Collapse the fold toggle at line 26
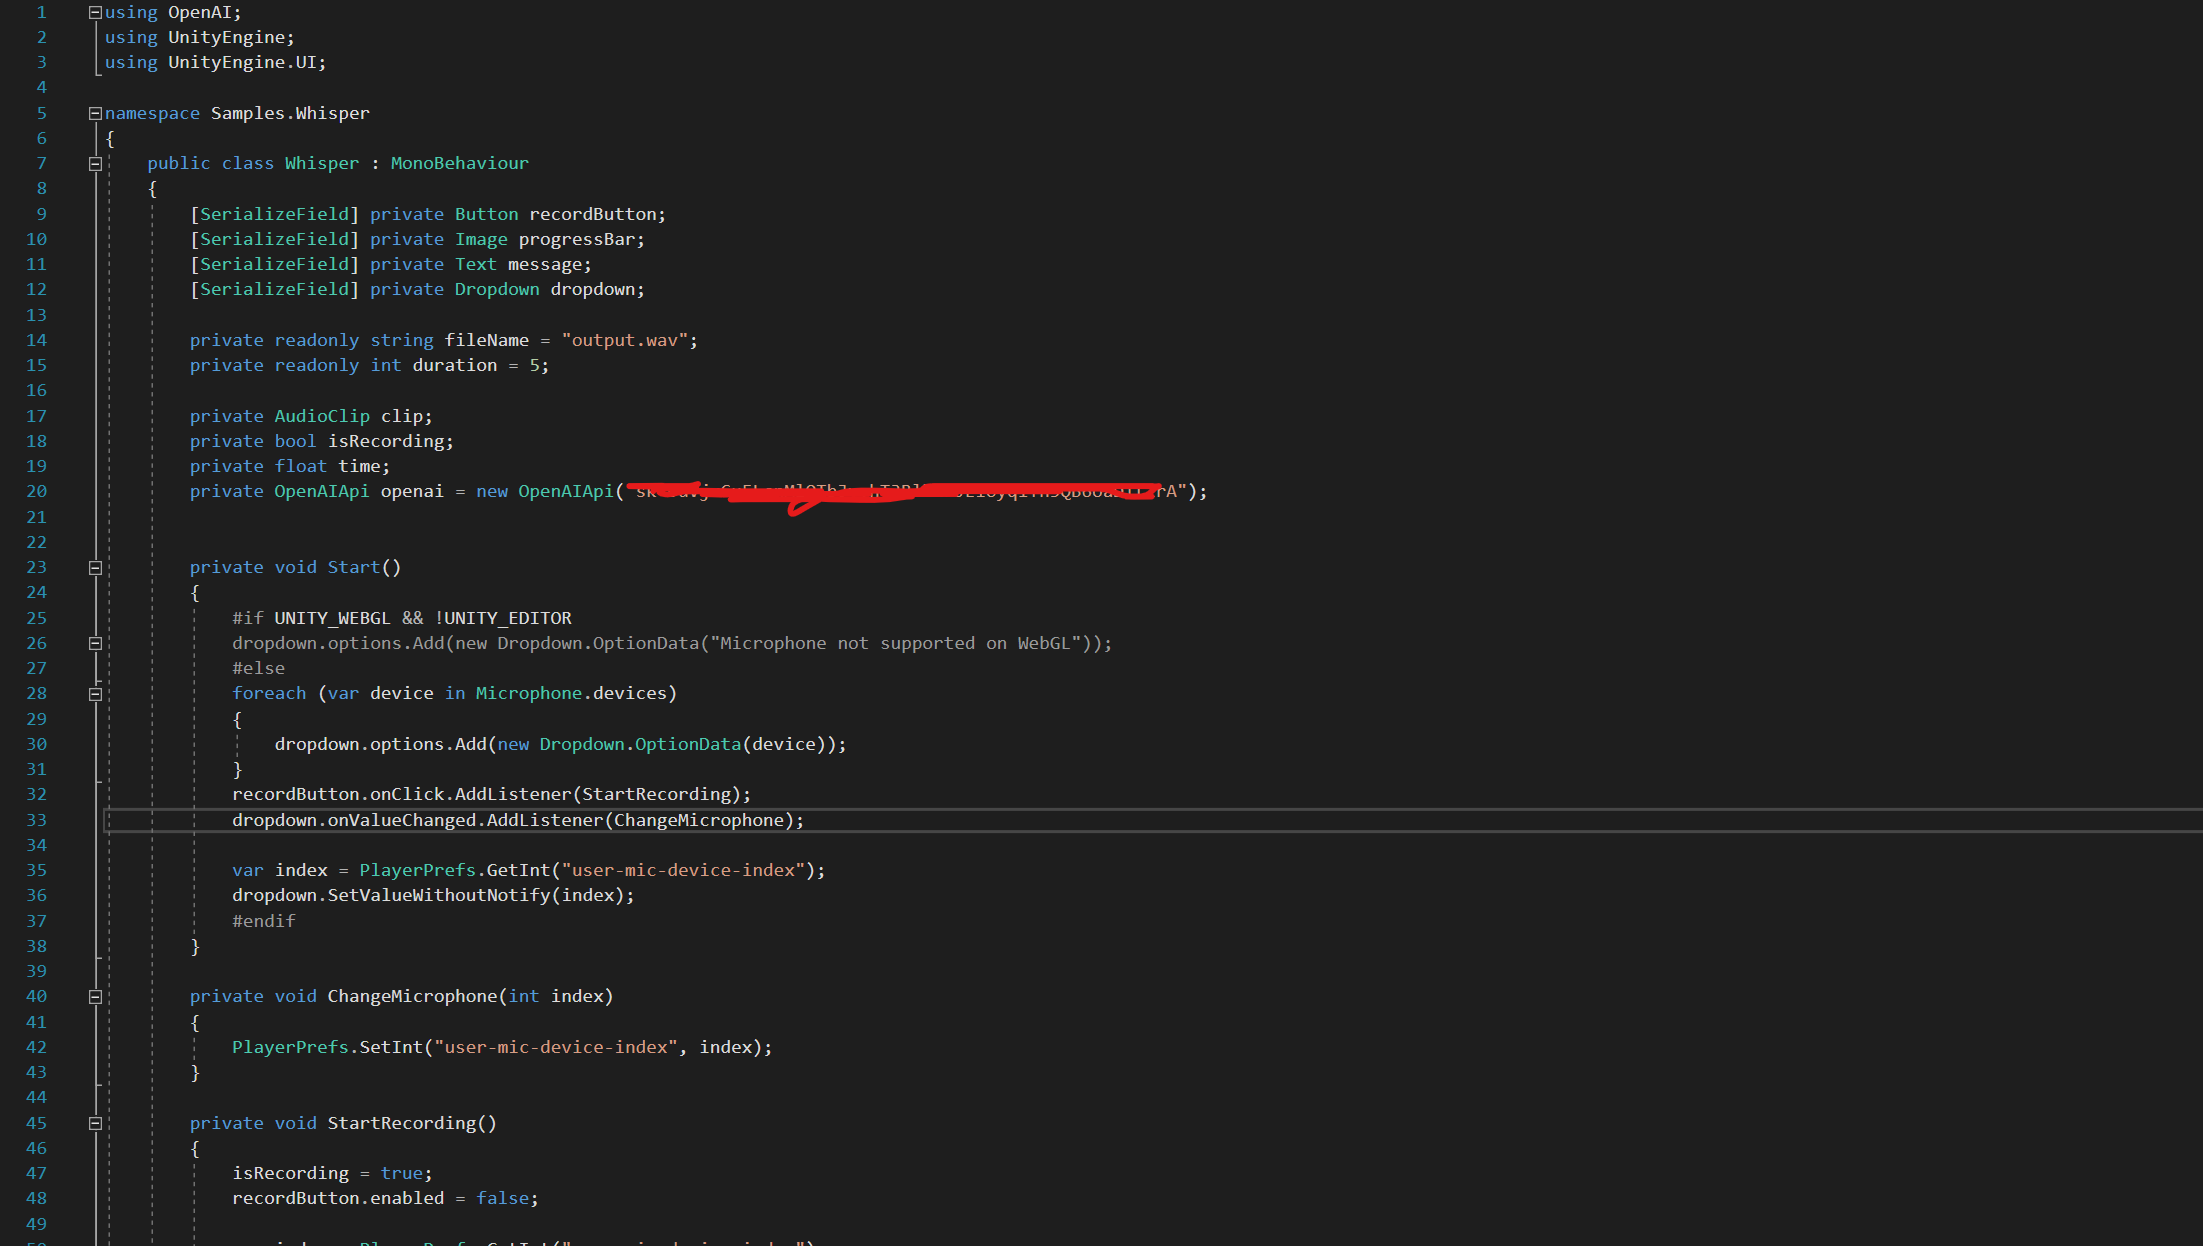2203x1246 pixels. click(95, 644)
